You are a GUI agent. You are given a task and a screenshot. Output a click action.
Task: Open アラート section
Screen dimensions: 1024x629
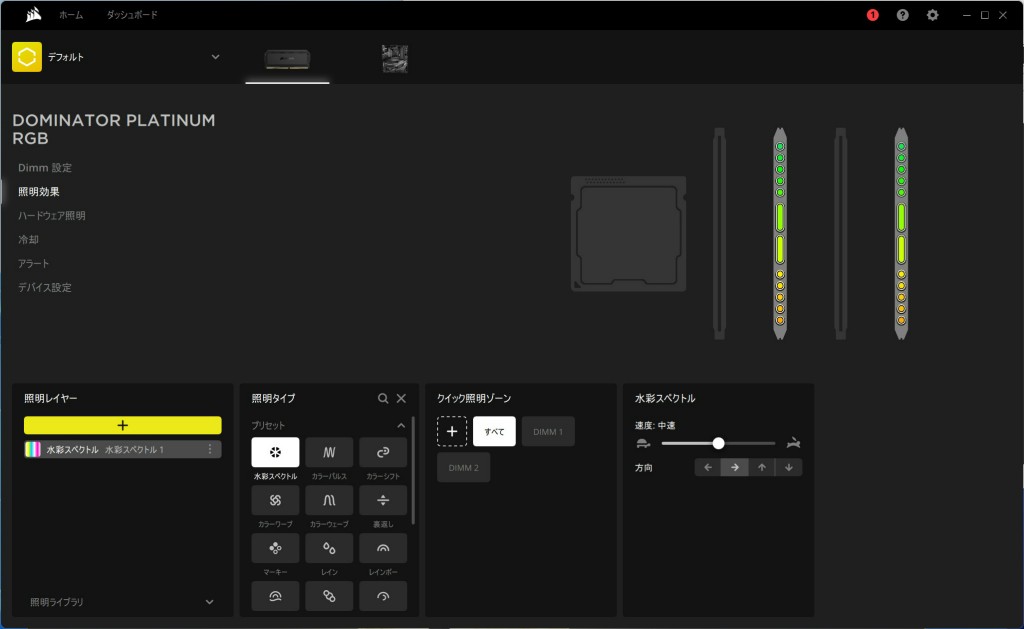[x=33, y=263]
